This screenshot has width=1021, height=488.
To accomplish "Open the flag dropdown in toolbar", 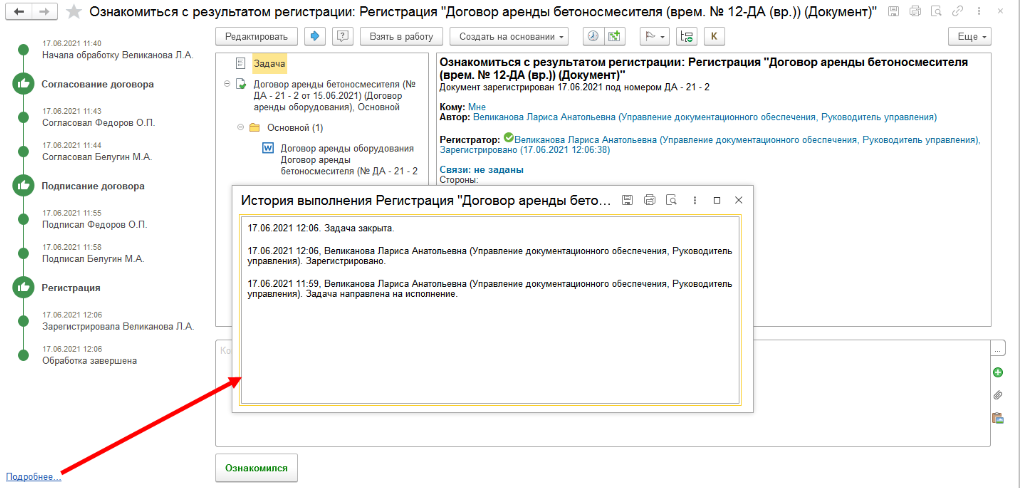I will coord(654,36).
